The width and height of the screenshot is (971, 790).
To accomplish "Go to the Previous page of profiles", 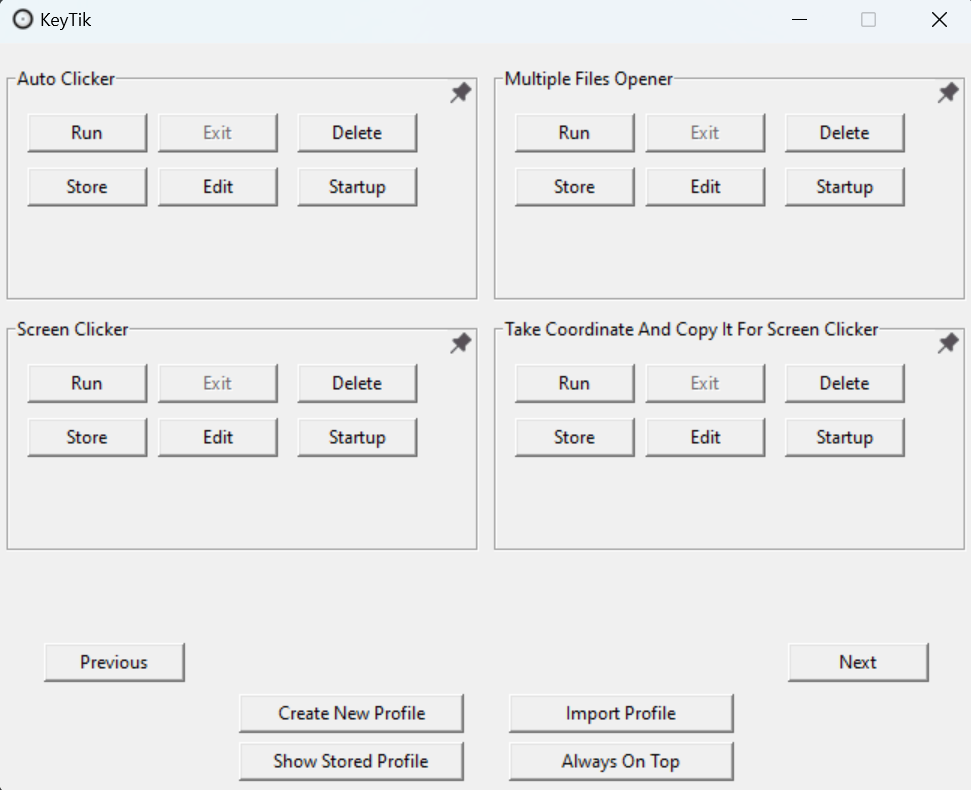I will point(115,662).
